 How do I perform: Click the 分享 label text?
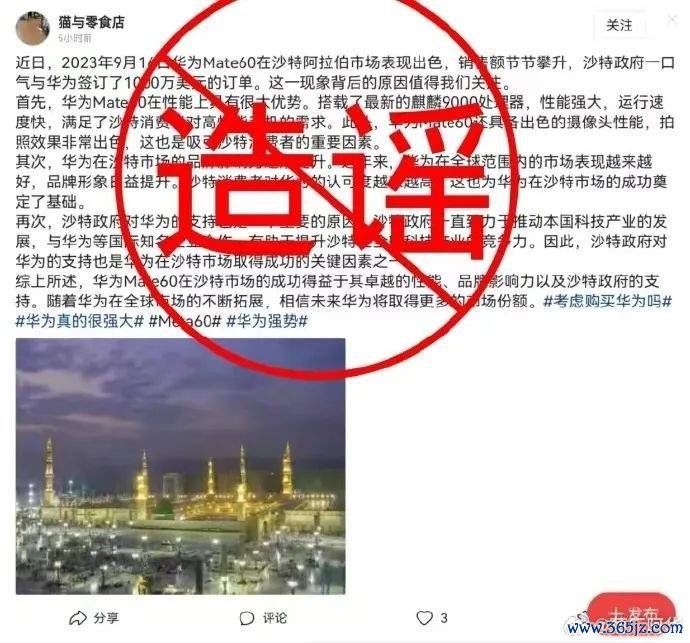tap(106, 618)
